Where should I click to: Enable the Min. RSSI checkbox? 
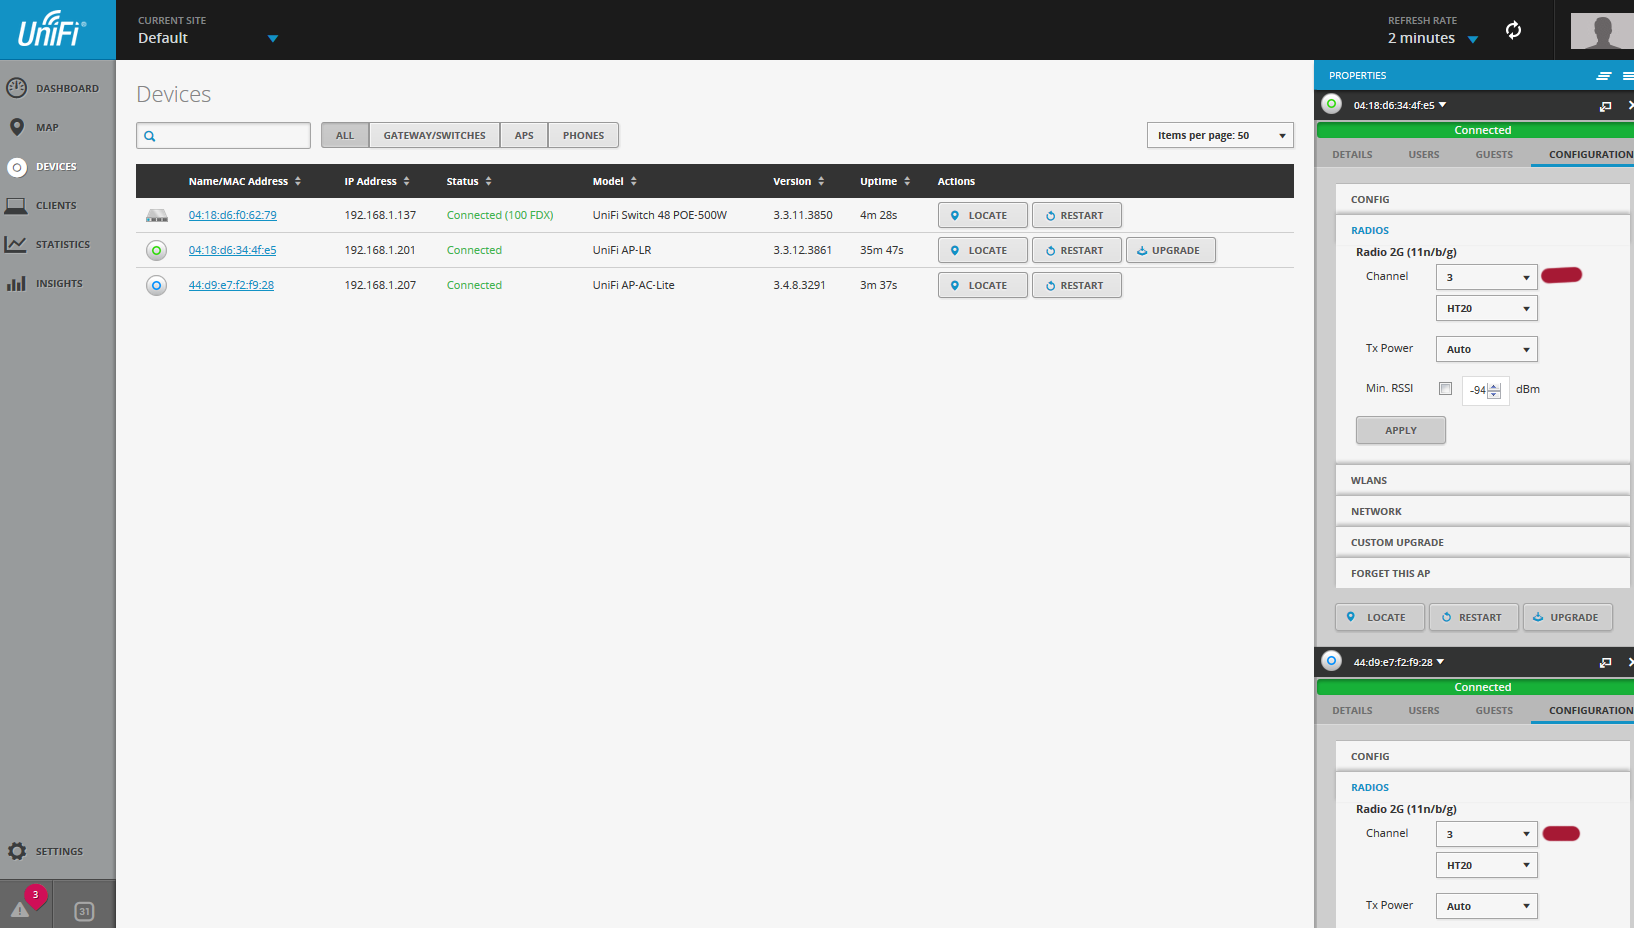[1445, 389]
